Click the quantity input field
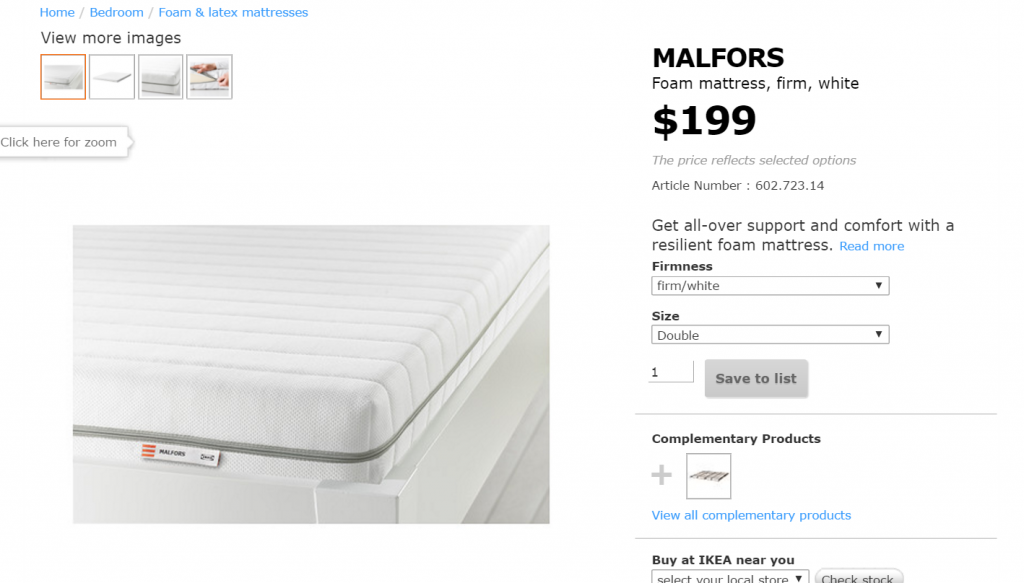This screenshot has width=1024, height=583. (671, 372)
